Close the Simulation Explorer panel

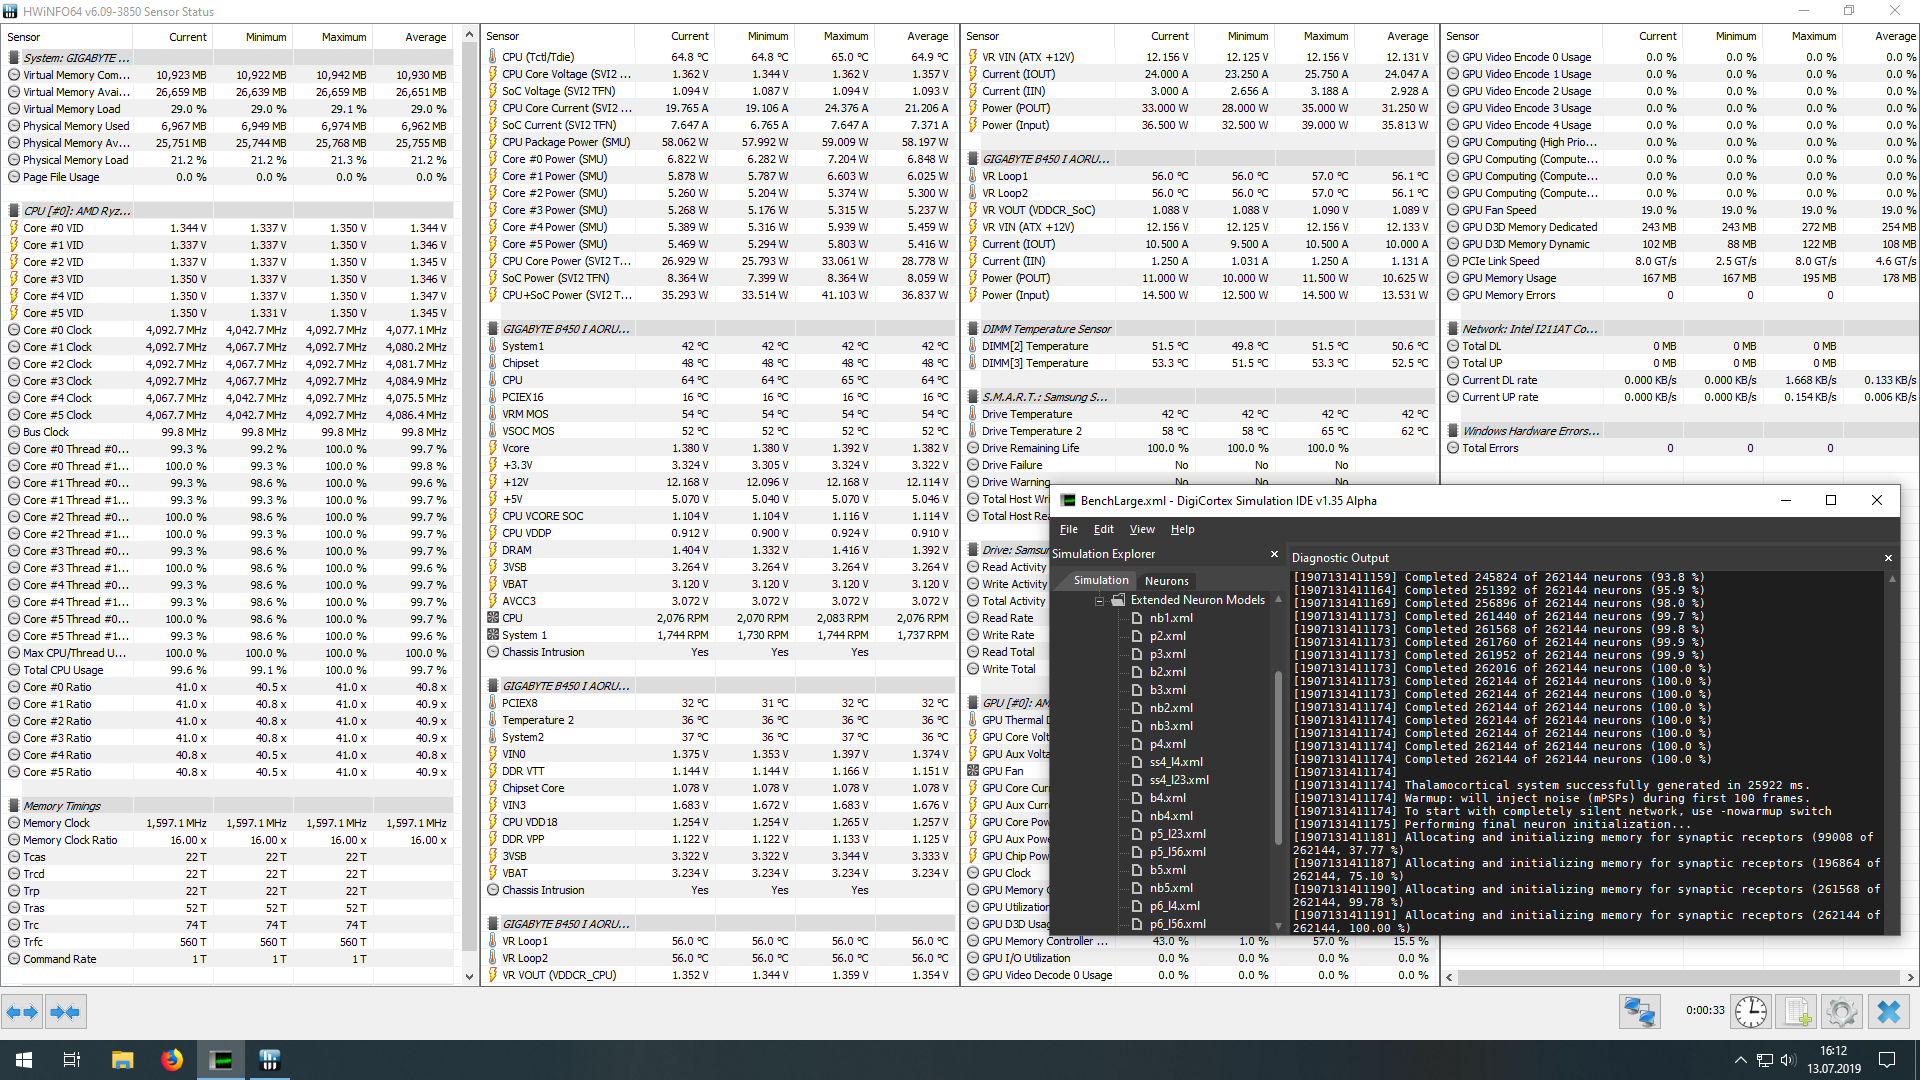[x=1274, y=554]
